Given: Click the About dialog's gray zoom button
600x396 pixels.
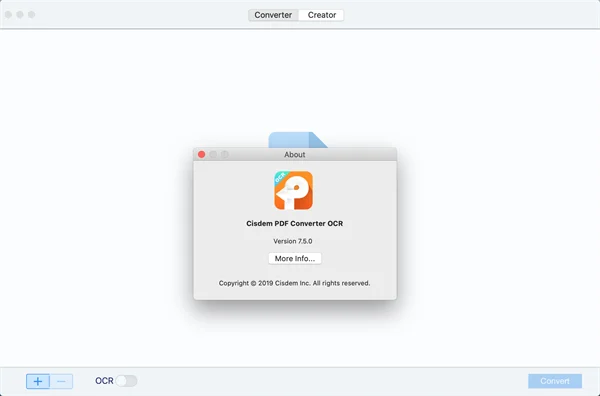Looking at the screenshot, I should pyautogui.click(x=225, y=154).
